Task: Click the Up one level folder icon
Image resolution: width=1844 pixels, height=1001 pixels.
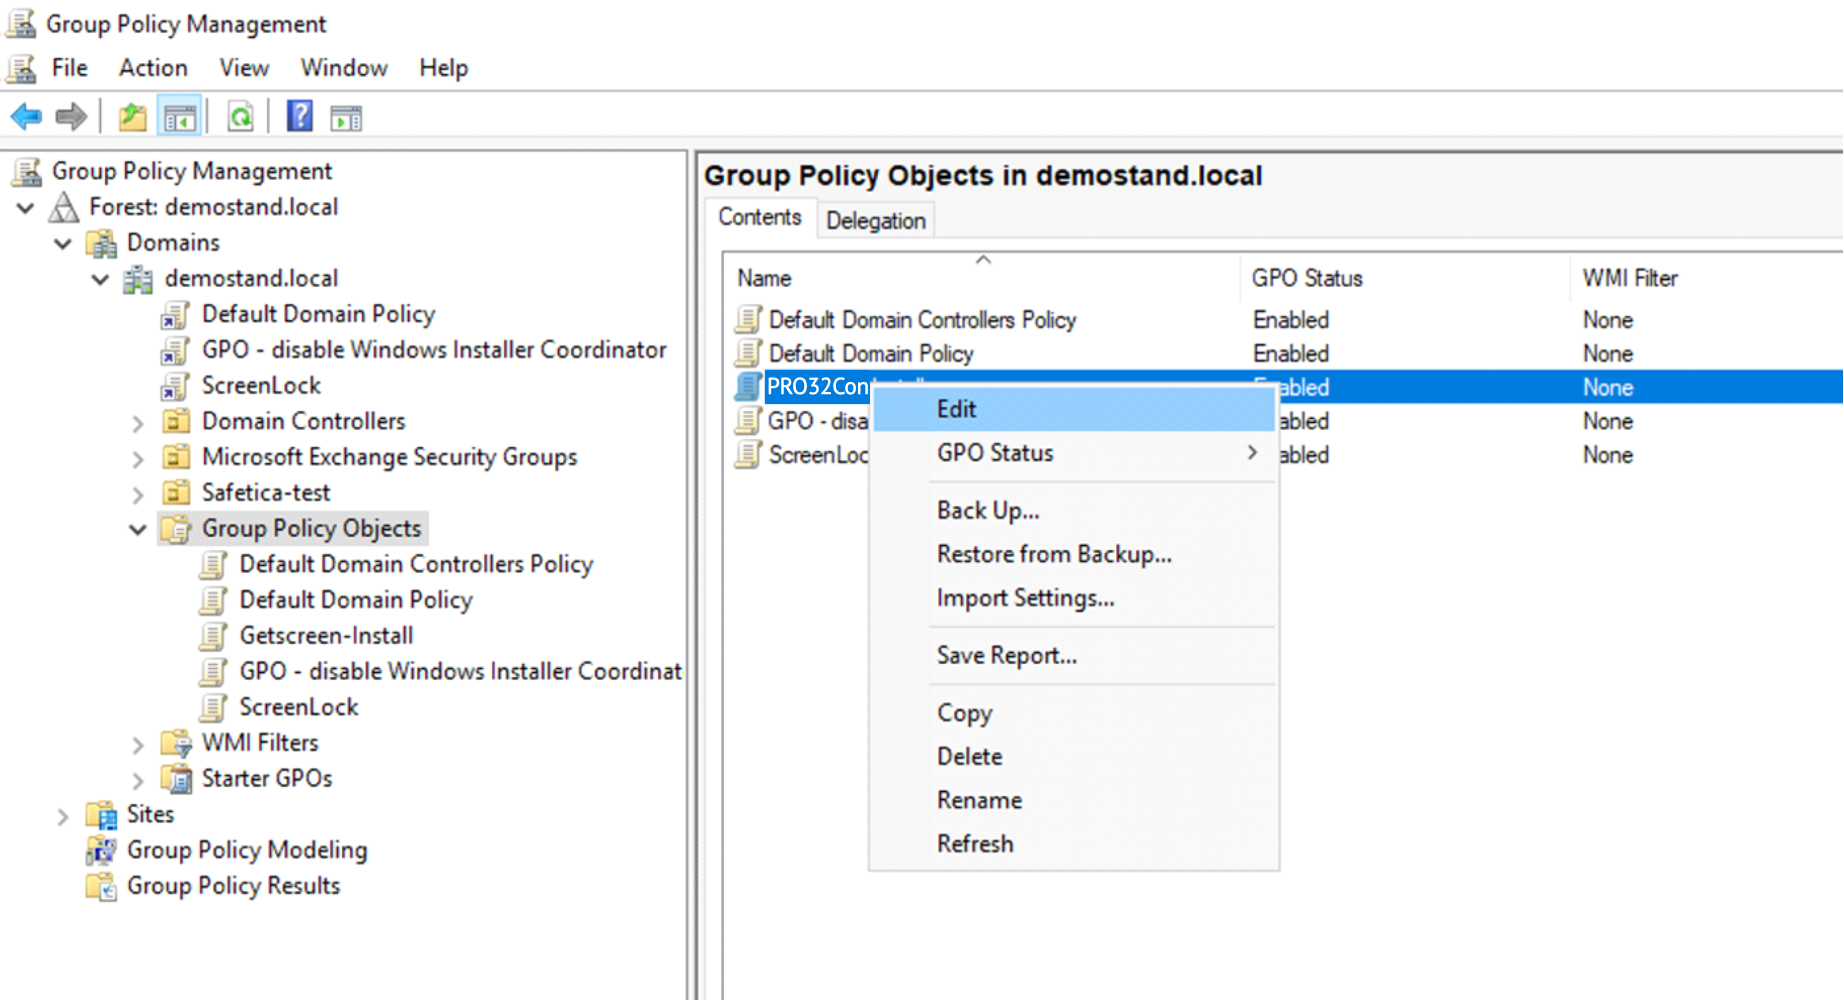Action: [132, 117]
